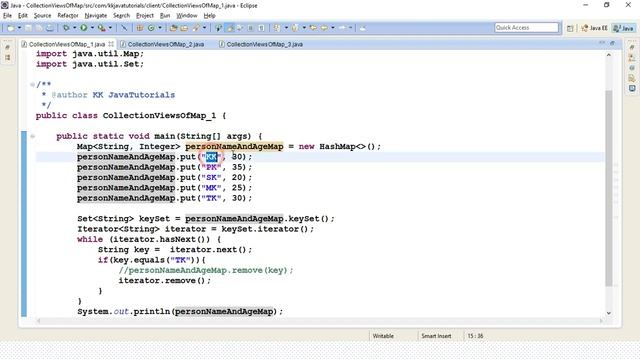This screenshot has height=360, width=640.
Task: Click the '15 : 36' cursor position indicator
Action: pyautogui.click(x=475, y=336)
